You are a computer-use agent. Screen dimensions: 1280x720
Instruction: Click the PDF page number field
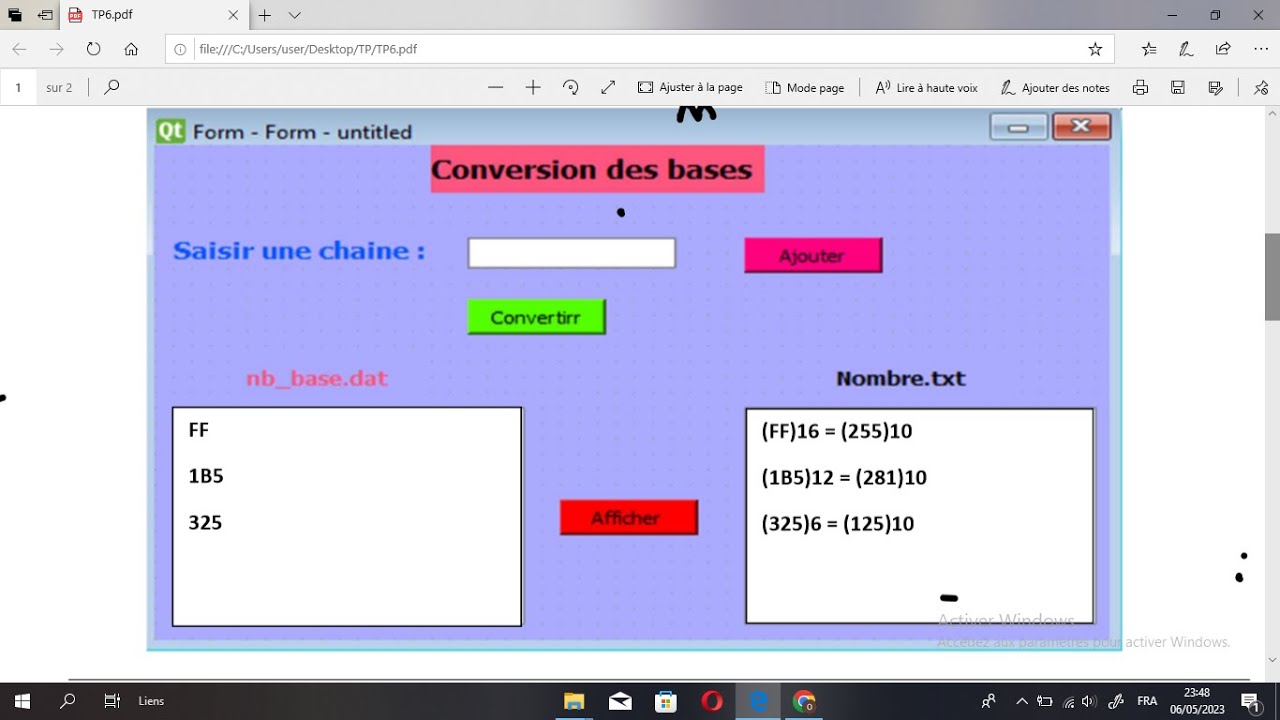pyautogui.click(x=19, y=87)
